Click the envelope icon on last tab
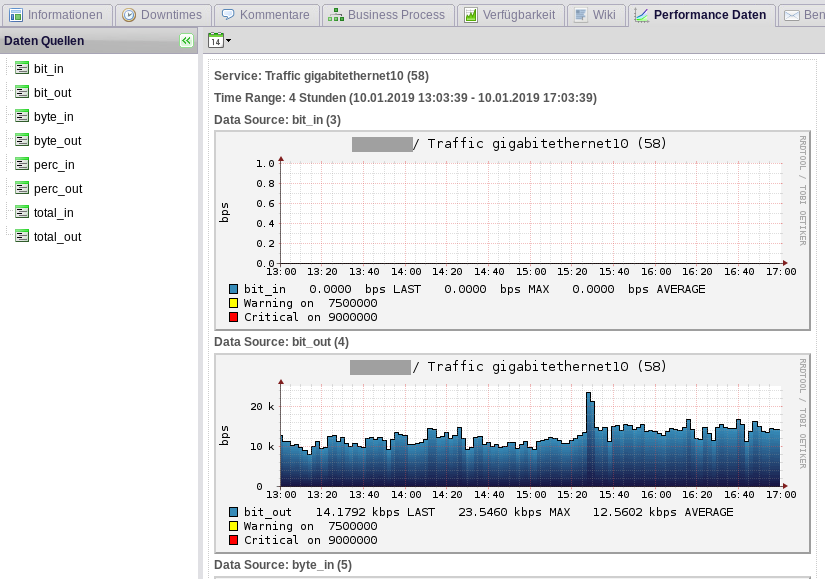825x579 pixels. pos(792,15)
